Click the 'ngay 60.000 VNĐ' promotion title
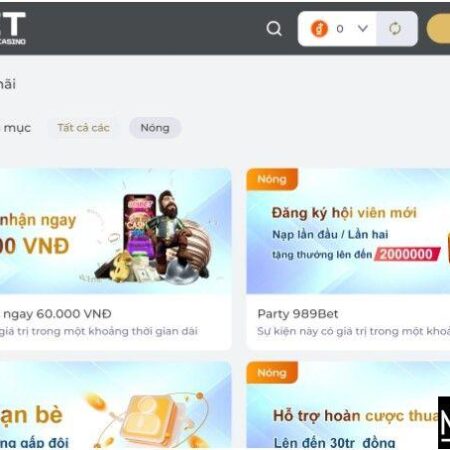The width and height of the screenshot is (450, 450). 57,314
